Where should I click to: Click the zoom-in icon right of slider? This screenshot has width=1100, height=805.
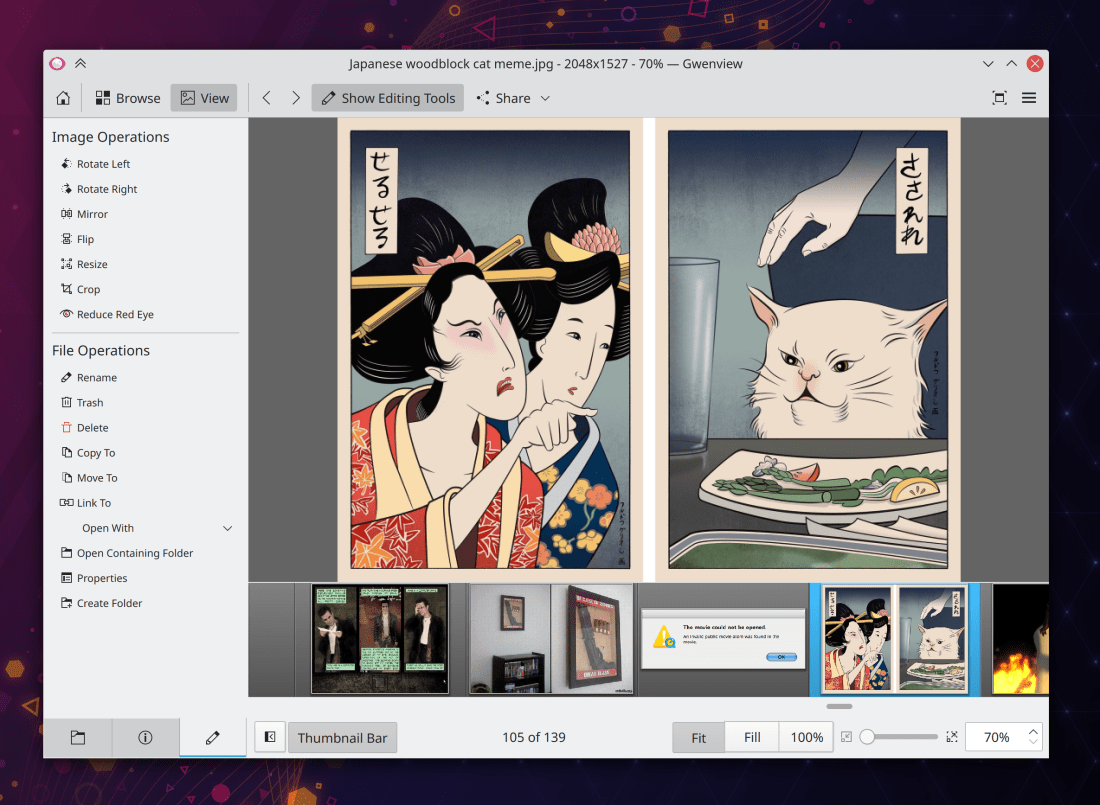952,738
